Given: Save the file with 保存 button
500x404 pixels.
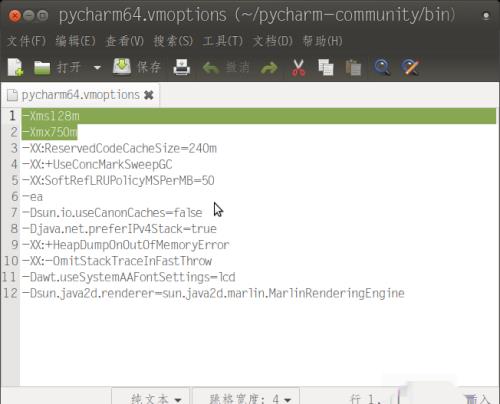Looking at the screenshot, I should click(137, 67).
